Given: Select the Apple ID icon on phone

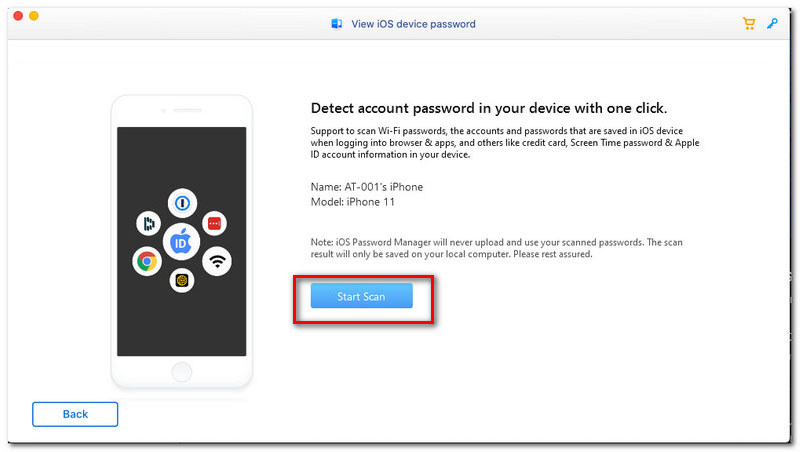Looking at the screenshot, I should click(181, 242).
